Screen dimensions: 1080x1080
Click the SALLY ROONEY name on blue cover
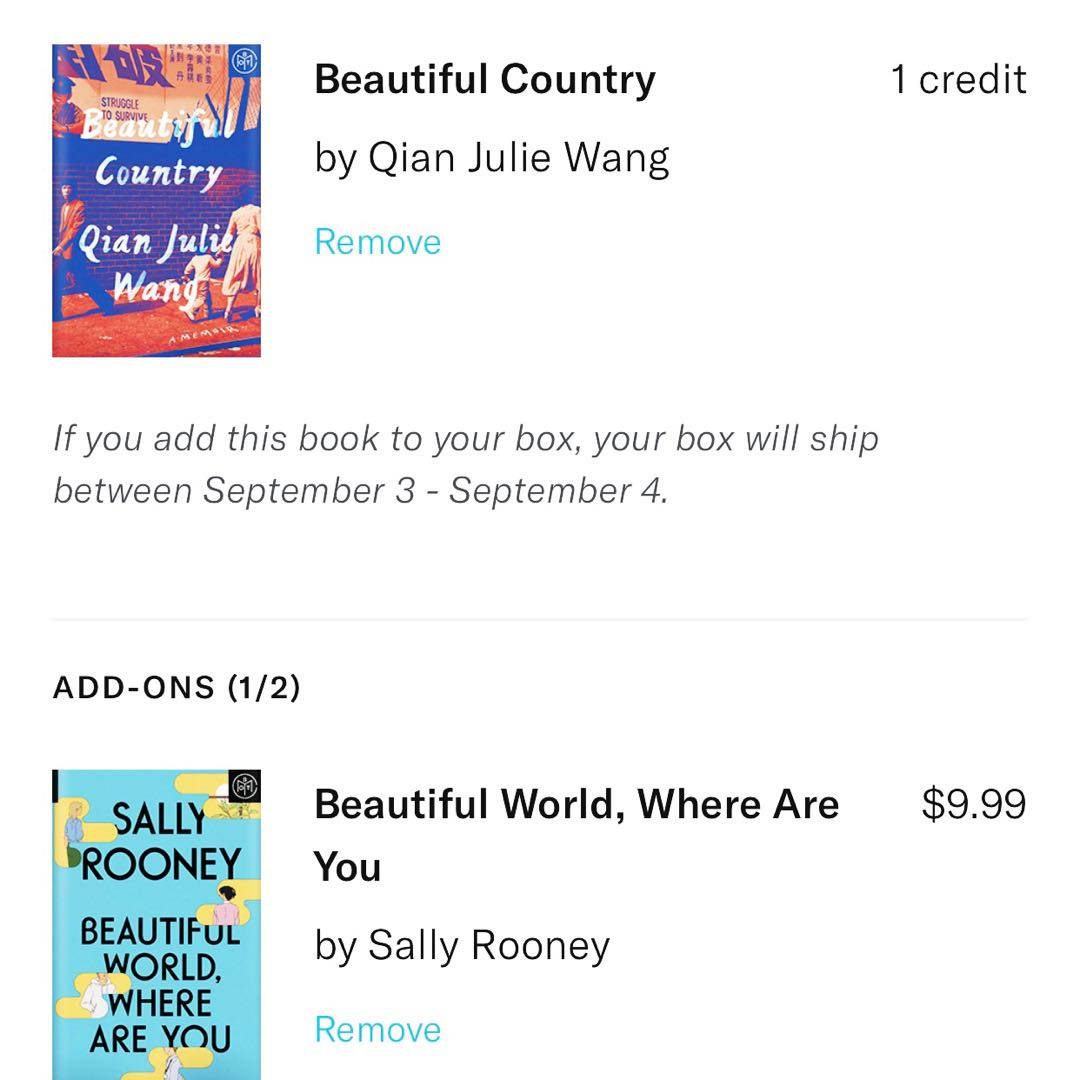(x=160, y=842)
